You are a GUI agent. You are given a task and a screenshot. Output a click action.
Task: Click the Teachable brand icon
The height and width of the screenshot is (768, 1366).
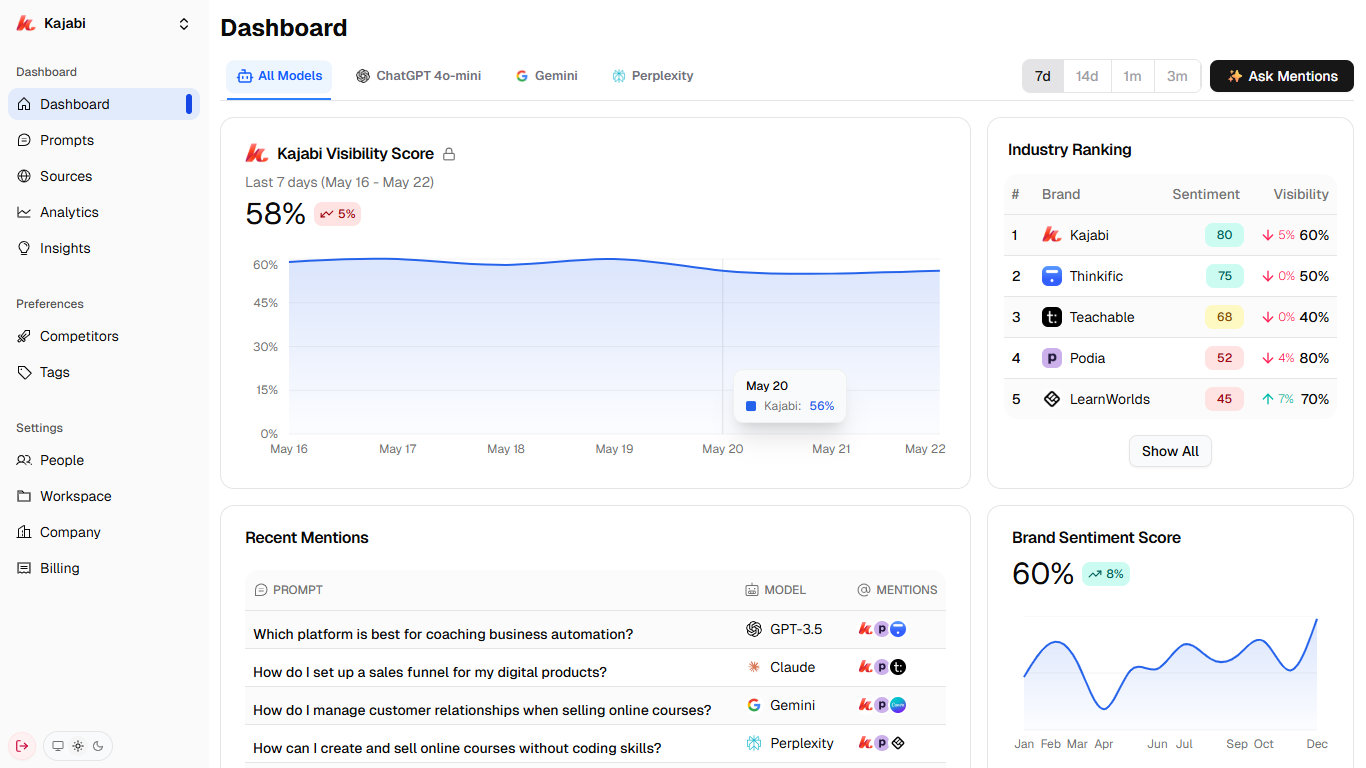[x=1051, y=317]
